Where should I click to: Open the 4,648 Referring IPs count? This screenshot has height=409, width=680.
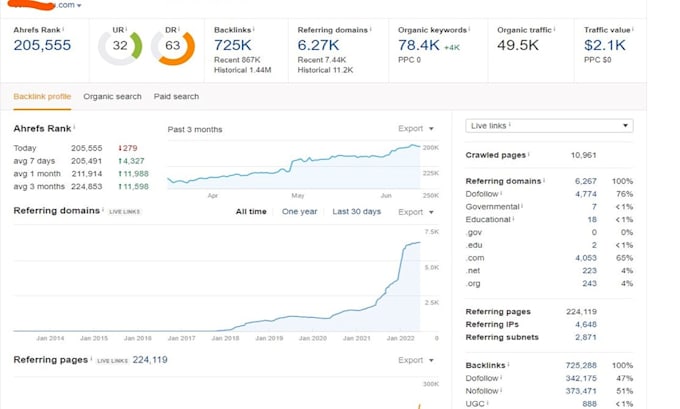coord(586,324)
